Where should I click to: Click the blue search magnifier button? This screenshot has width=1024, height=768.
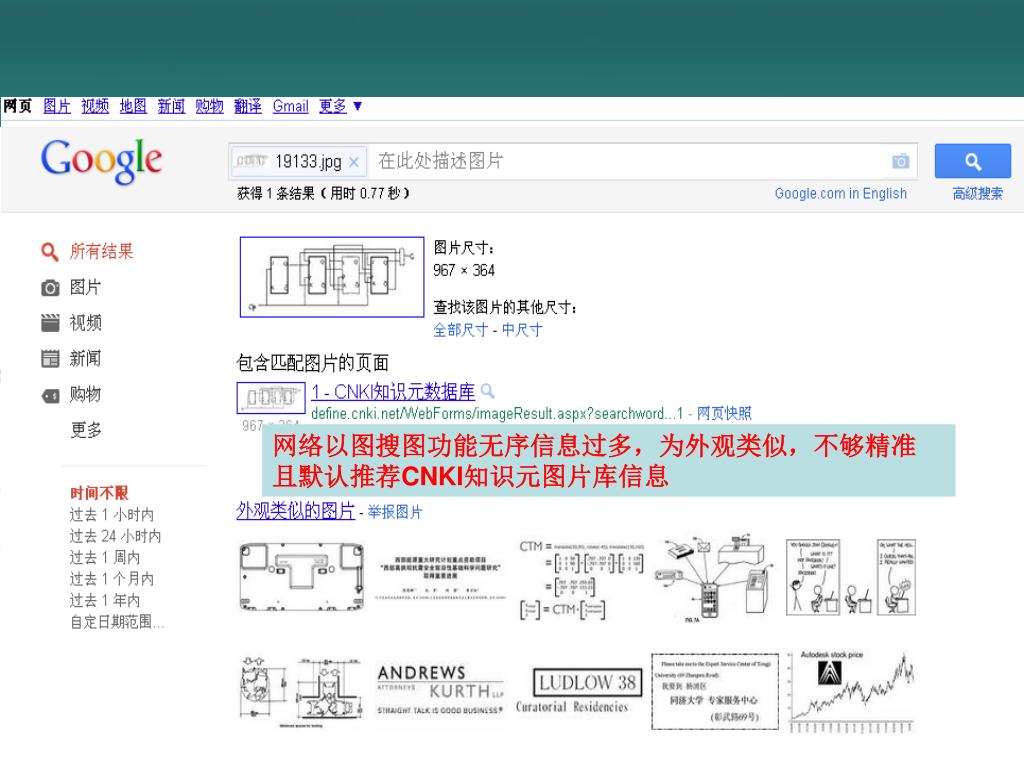[972, 161]
